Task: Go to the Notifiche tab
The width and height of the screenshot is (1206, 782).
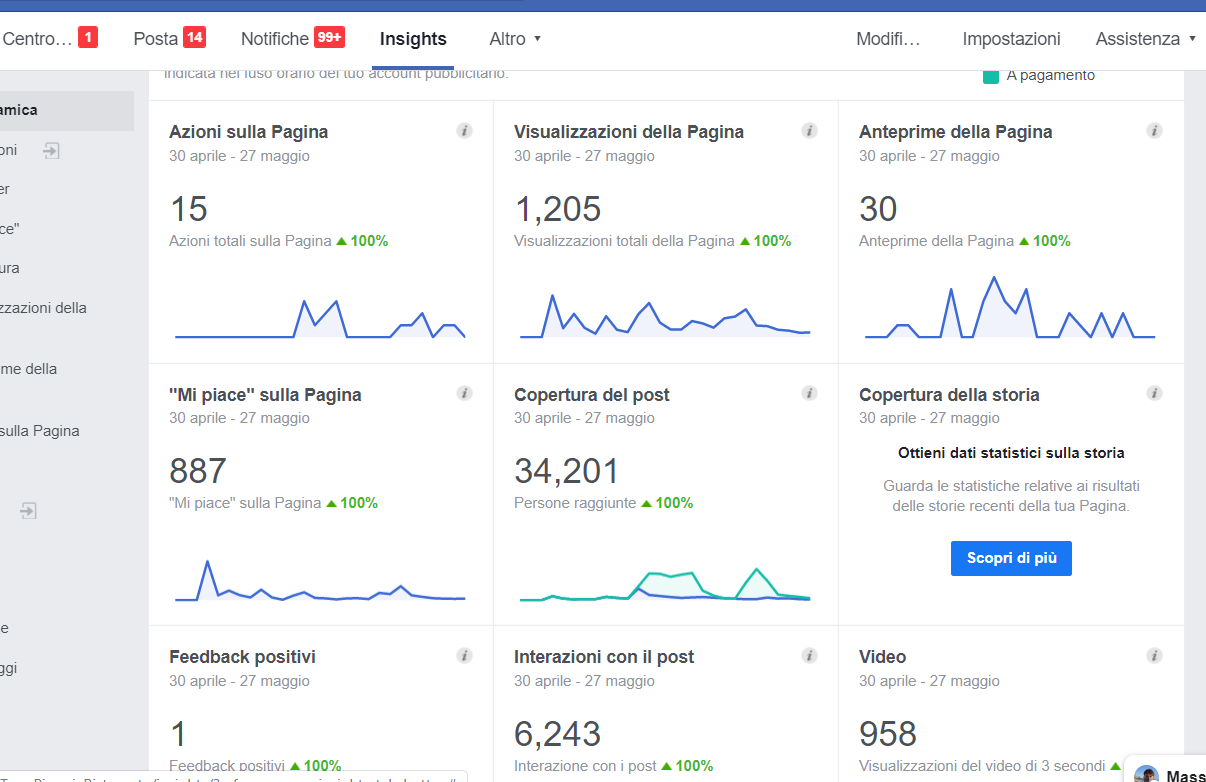Action: pos(293,39)
